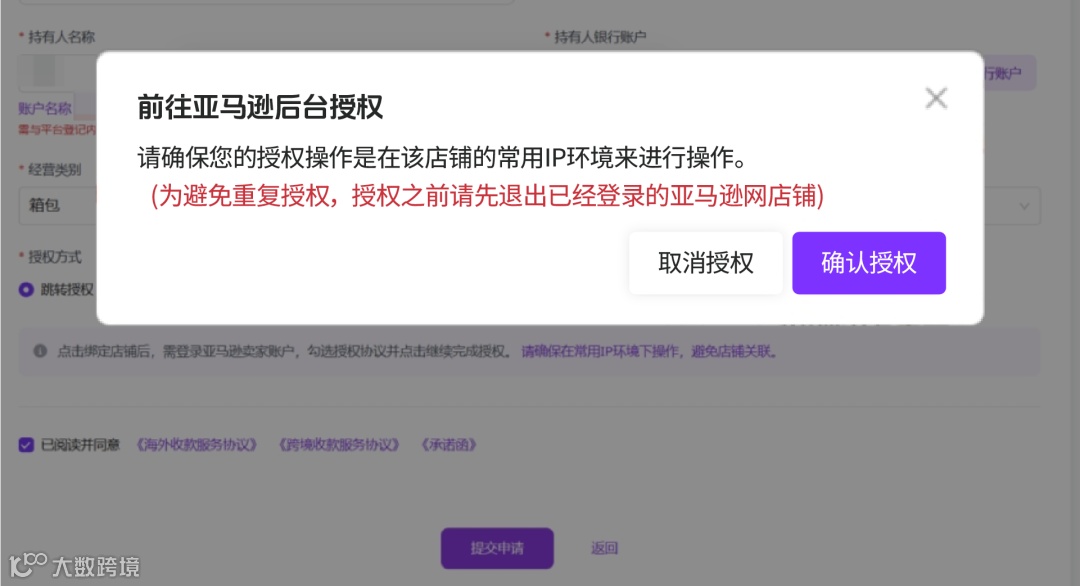Screen dimensions: 1080x586
Task: Click the info icon beside the binding notice
Action: tap(40, 351)
